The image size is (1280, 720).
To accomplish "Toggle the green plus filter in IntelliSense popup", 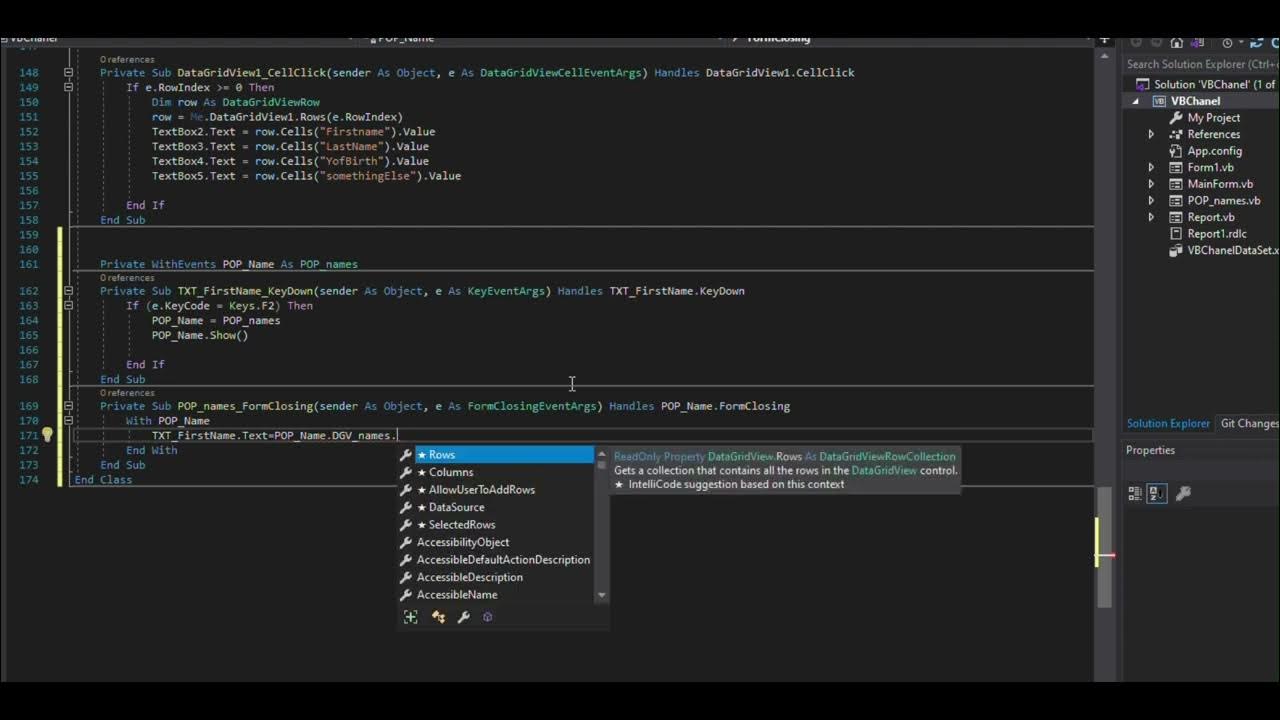I will pyautogui.click(x=411, y=617).
